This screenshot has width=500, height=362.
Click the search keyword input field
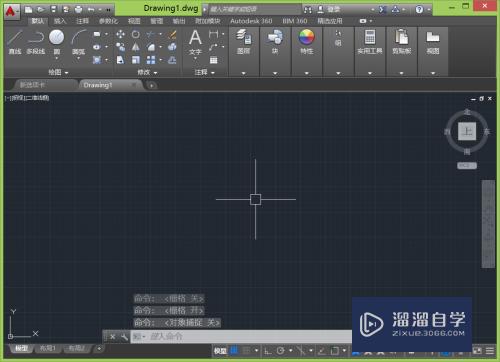[x=255, y=9]
